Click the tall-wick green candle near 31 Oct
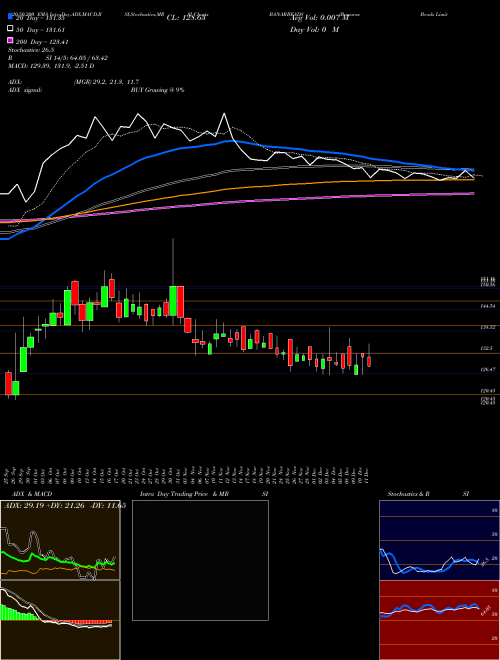This screenshot has height=660, width=500. (173, 301)
